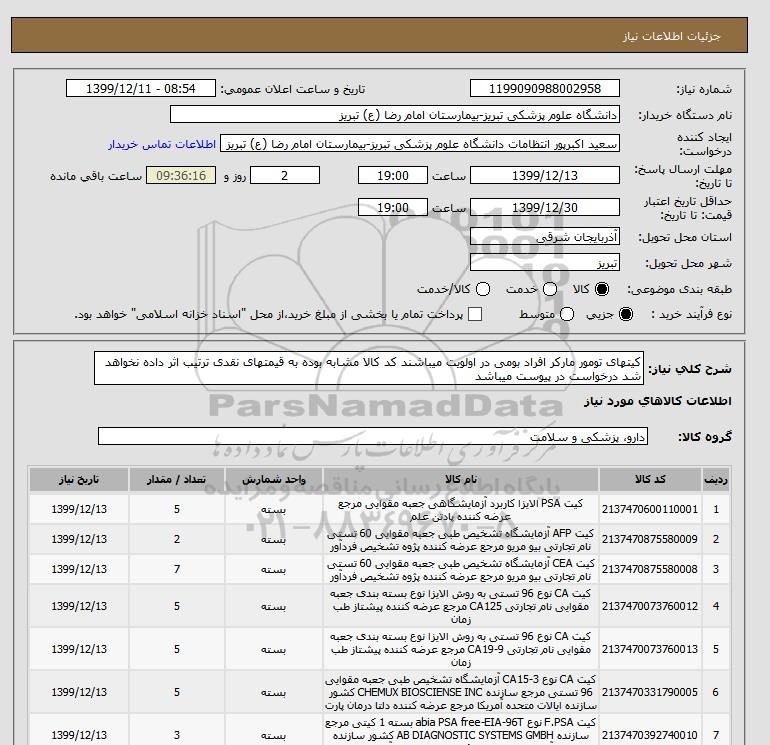The image size is (770, 745).
Task: Click the CA125 kit item name
Action: point(461,607)
